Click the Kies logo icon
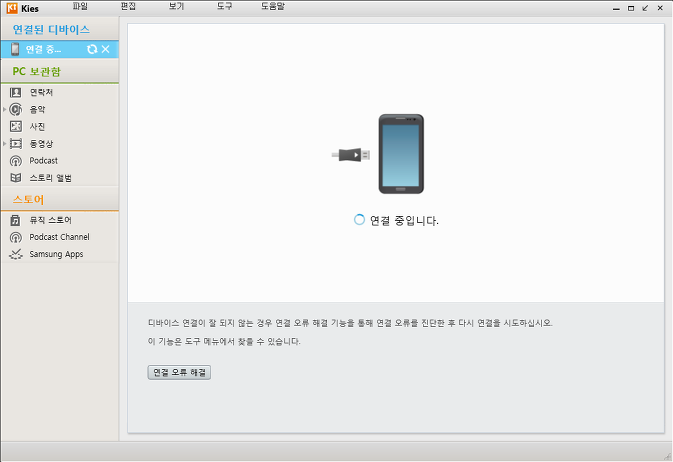The image size is (673, 462). [12, 8]
